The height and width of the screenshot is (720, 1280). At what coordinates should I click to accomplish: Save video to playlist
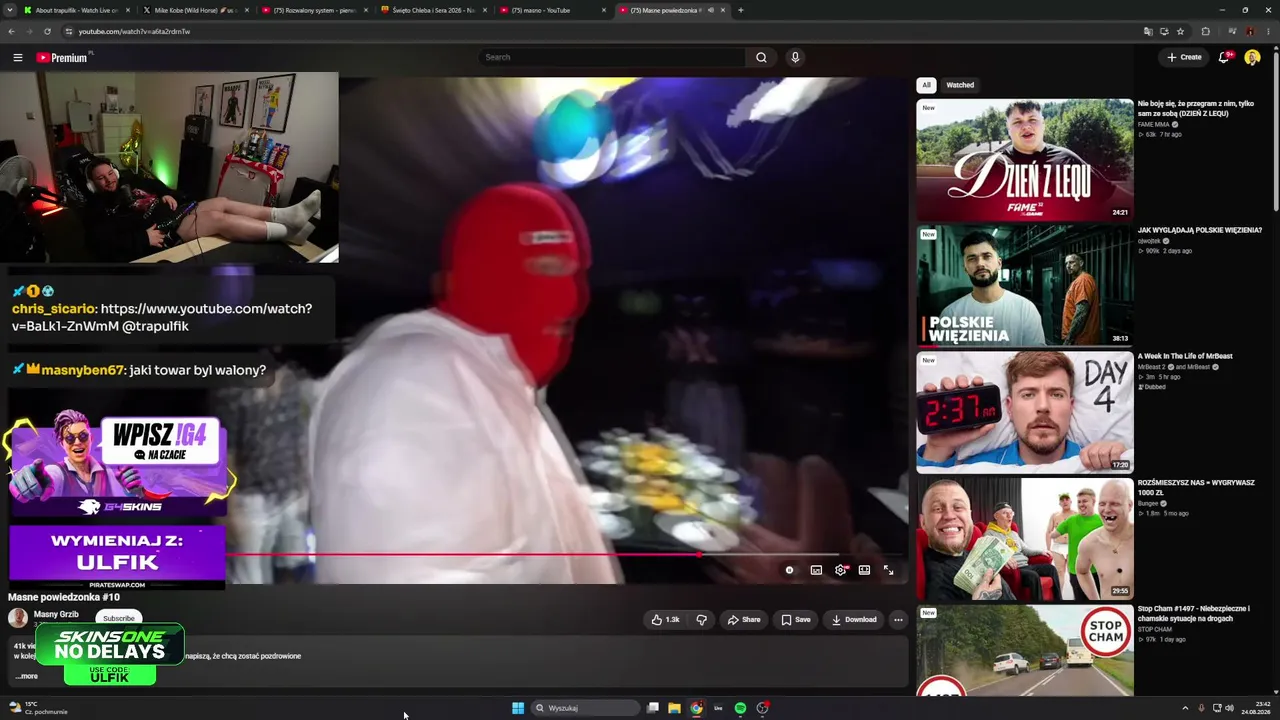point(796,620)
